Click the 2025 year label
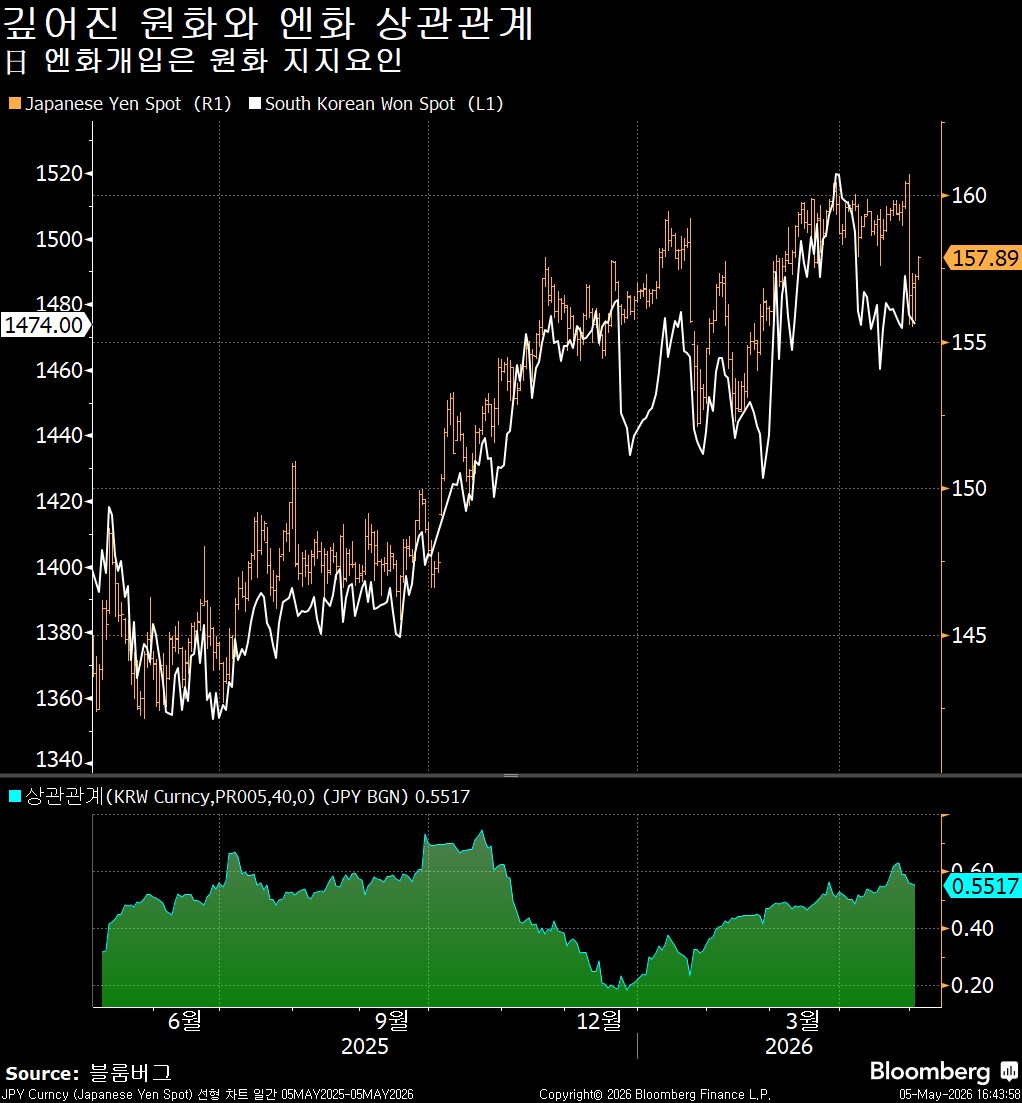Image resolution: width=1022 pixels, height=1103 pixels. point(364,1047)
